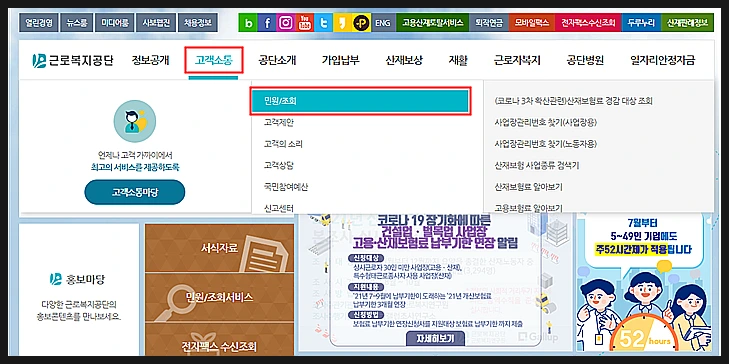Open the 52 hours banner

pos(644,282)
